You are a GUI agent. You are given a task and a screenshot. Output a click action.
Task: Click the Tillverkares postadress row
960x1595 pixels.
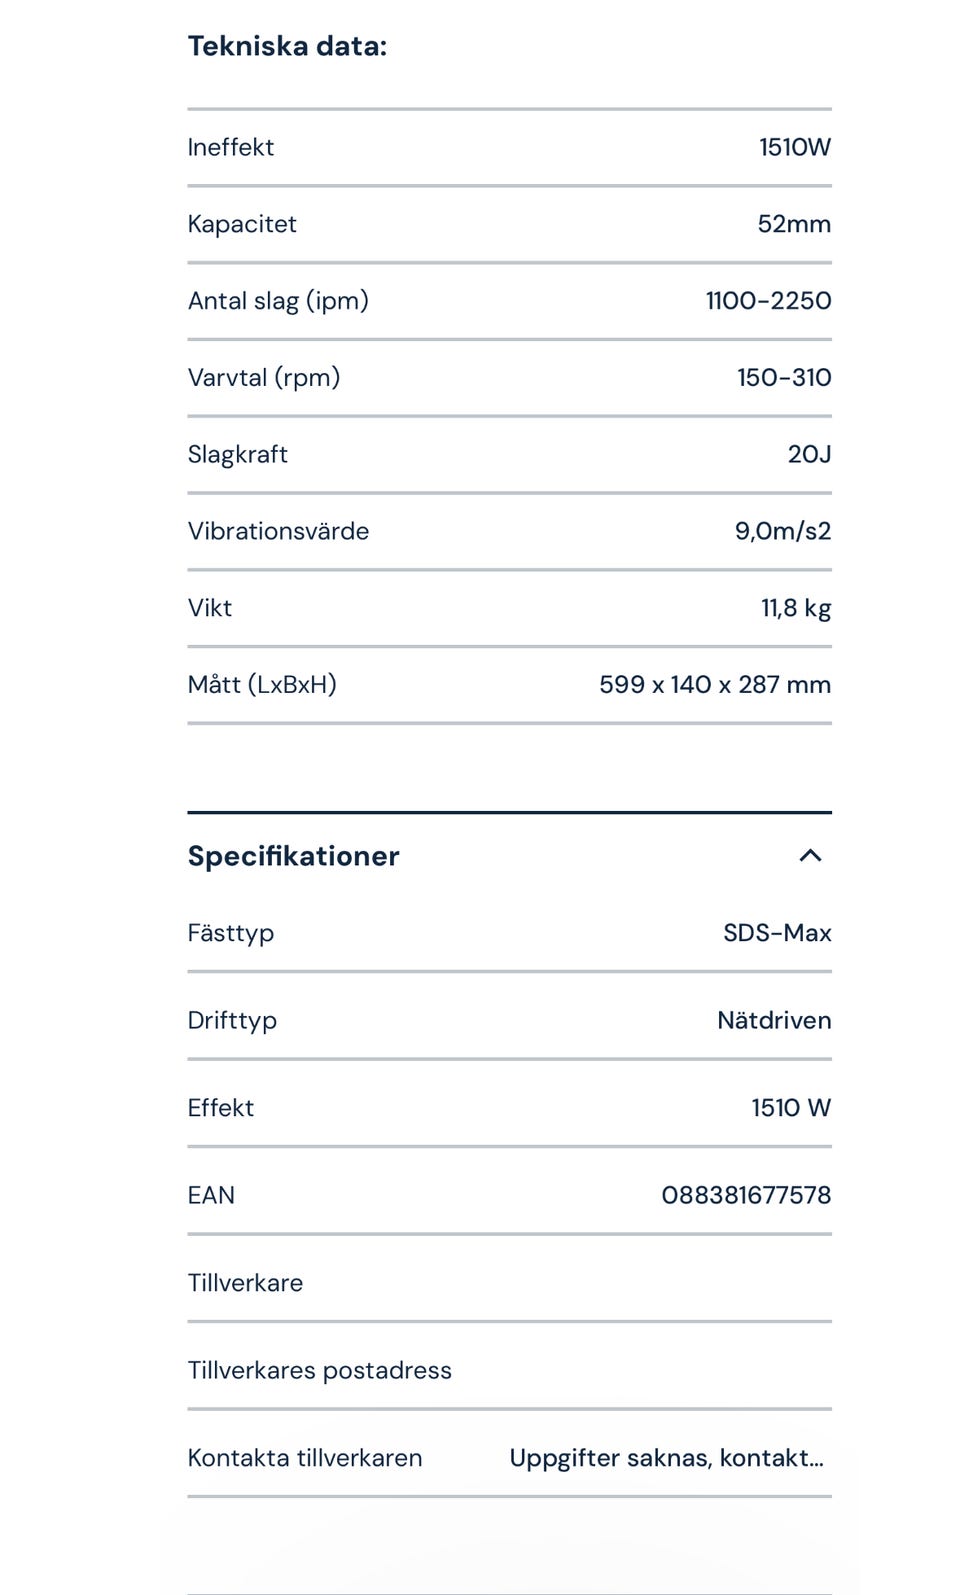click(319, 1370)
